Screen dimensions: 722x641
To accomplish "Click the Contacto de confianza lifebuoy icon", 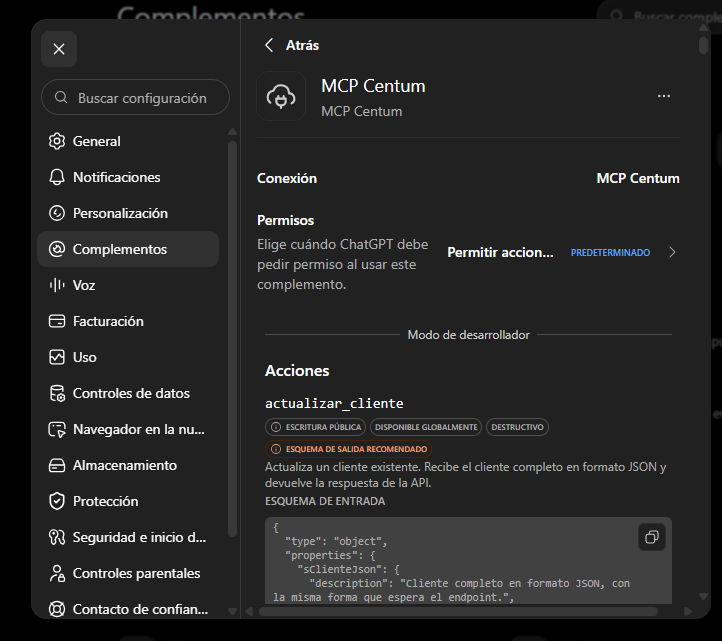I will point(57,609).
